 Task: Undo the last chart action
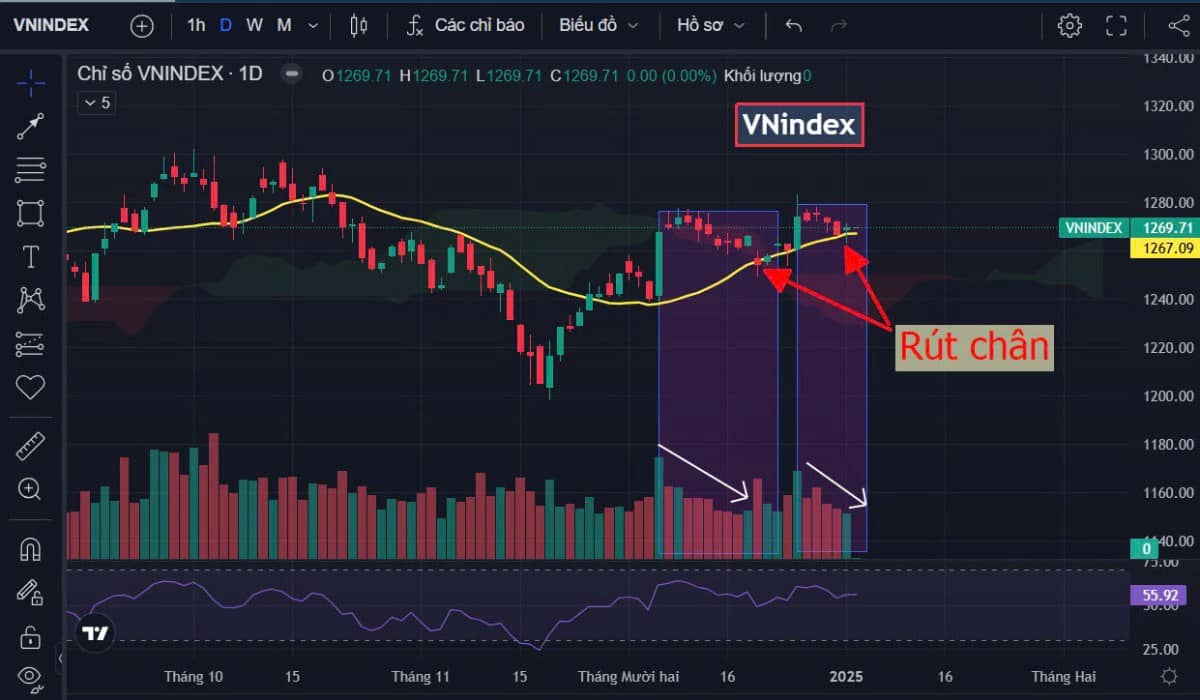coord(794,25)
